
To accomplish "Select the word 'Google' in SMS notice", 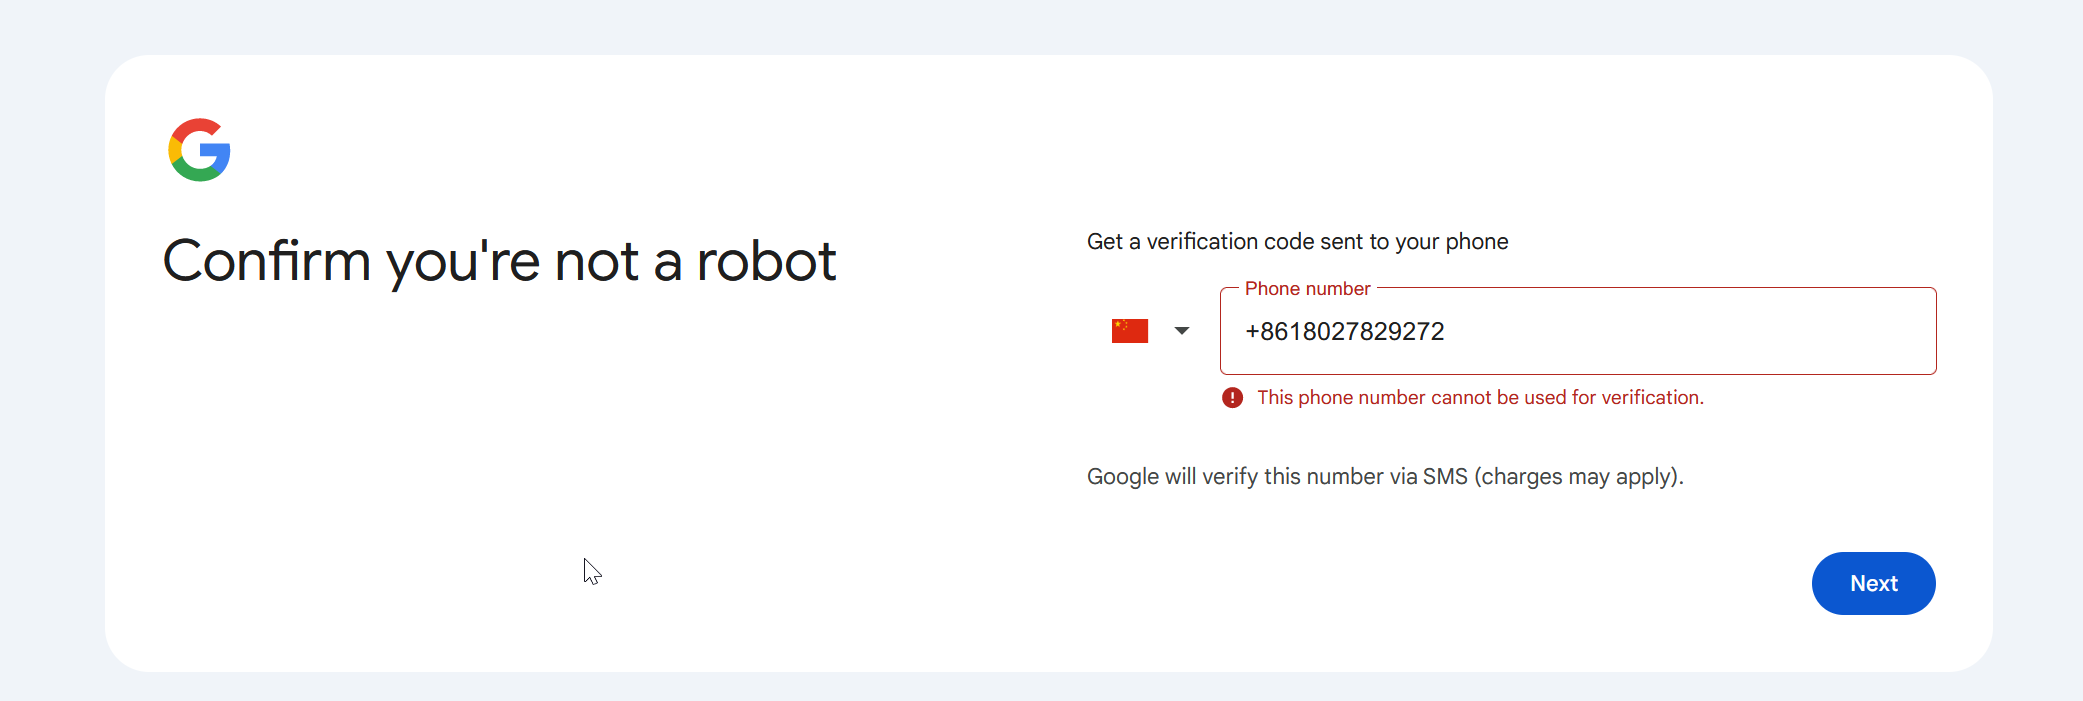I will point(1123,477).
